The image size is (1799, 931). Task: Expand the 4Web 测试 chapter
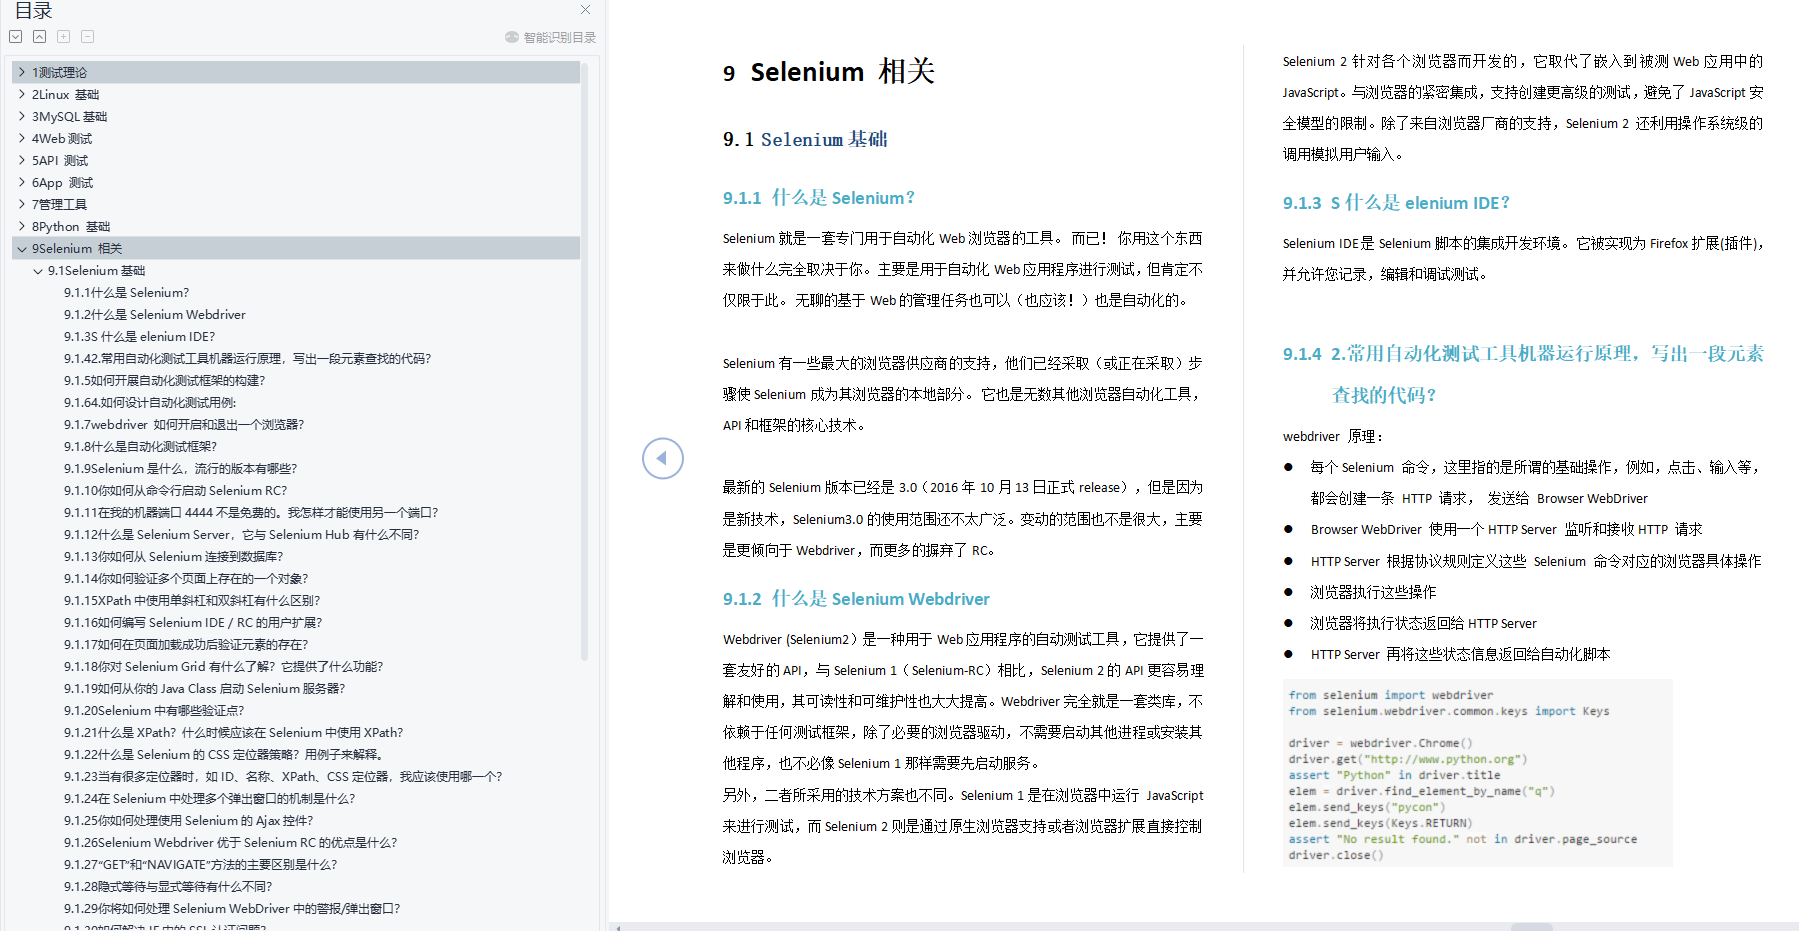pos(22,138)
